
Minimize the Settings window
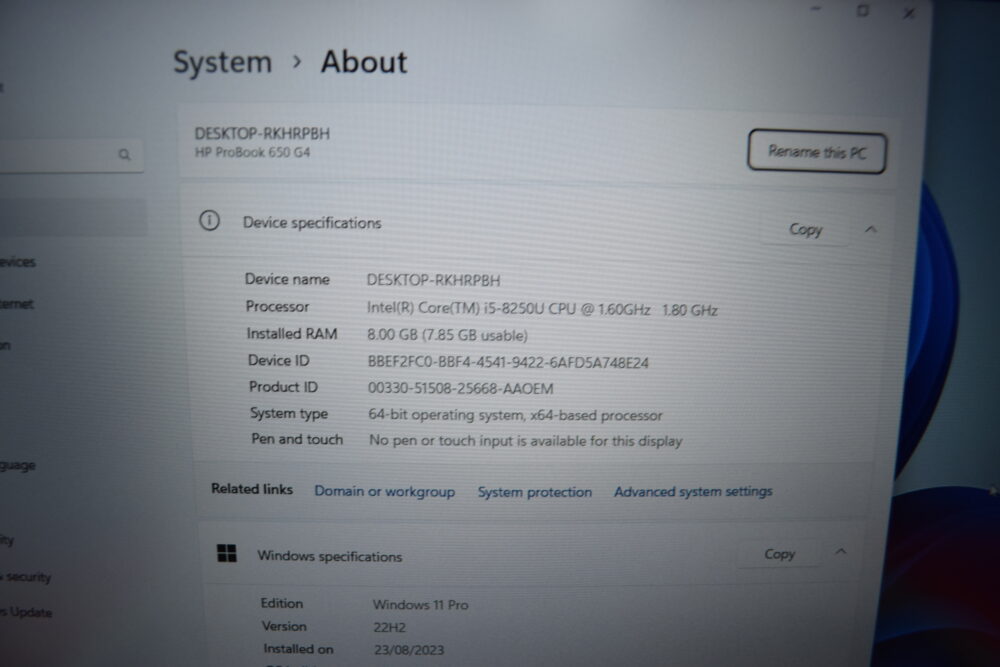(816, 9)
